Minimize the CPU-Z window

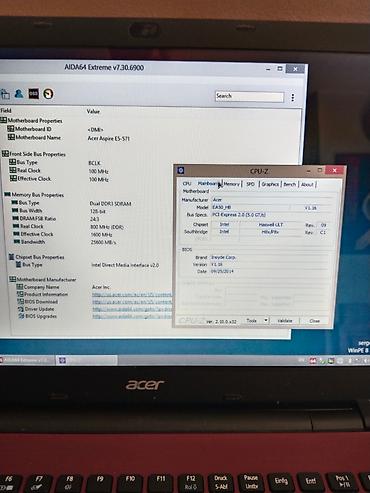[308, 170]
